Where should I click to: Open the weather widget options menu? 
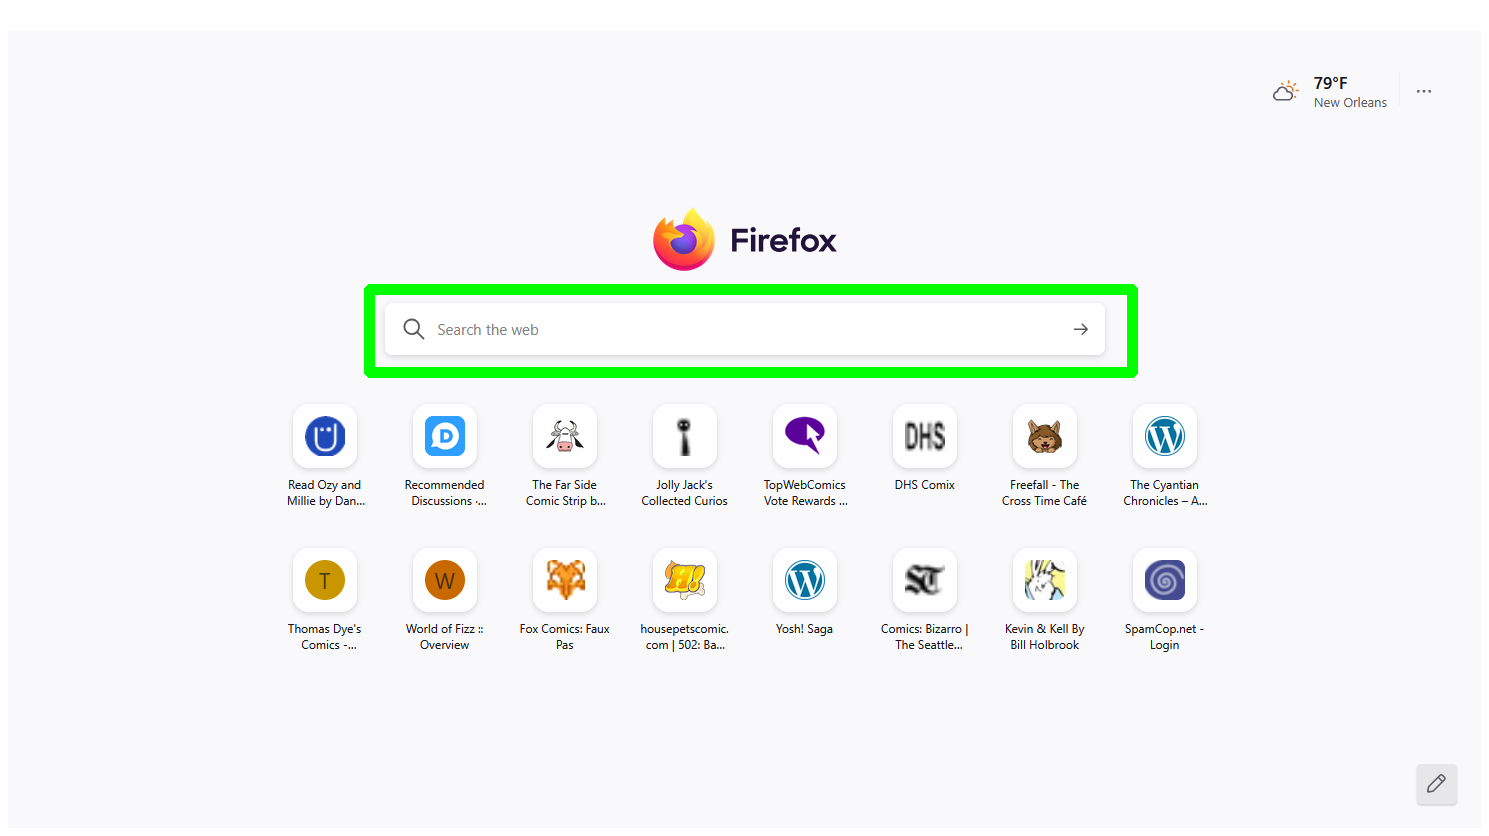point(1424,92)
